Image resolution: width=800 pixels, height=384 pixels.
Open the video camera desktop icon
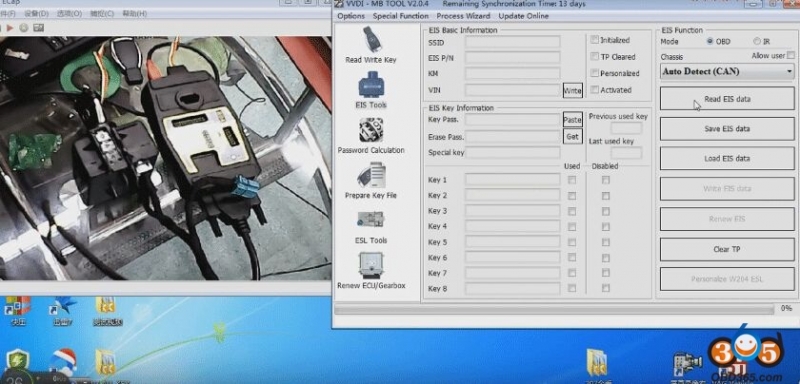click(x=687, y=364)
